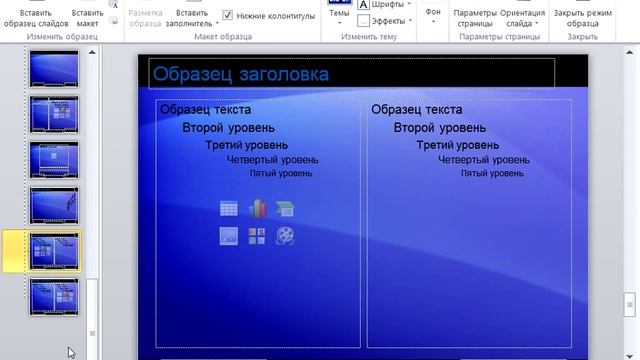
Task: Click Пятый уровень in the right placeholder
Action: 492,173
